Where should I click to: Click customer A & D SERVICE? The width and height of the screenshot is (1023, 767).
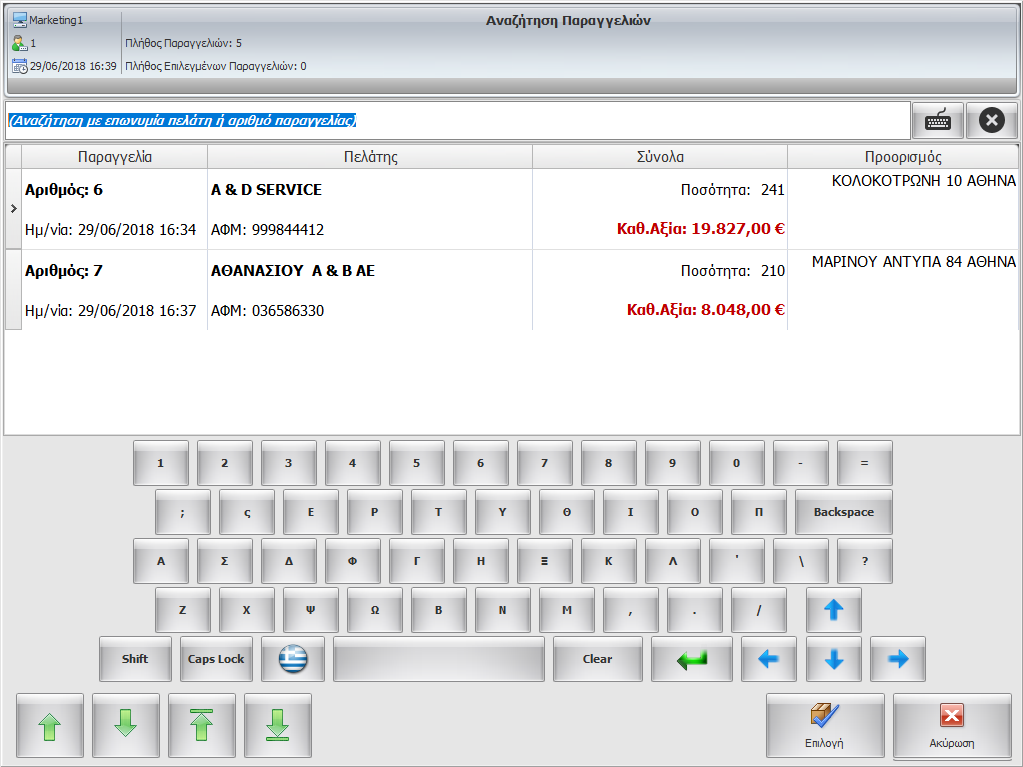pyautogui.click(x=266, y=190)
